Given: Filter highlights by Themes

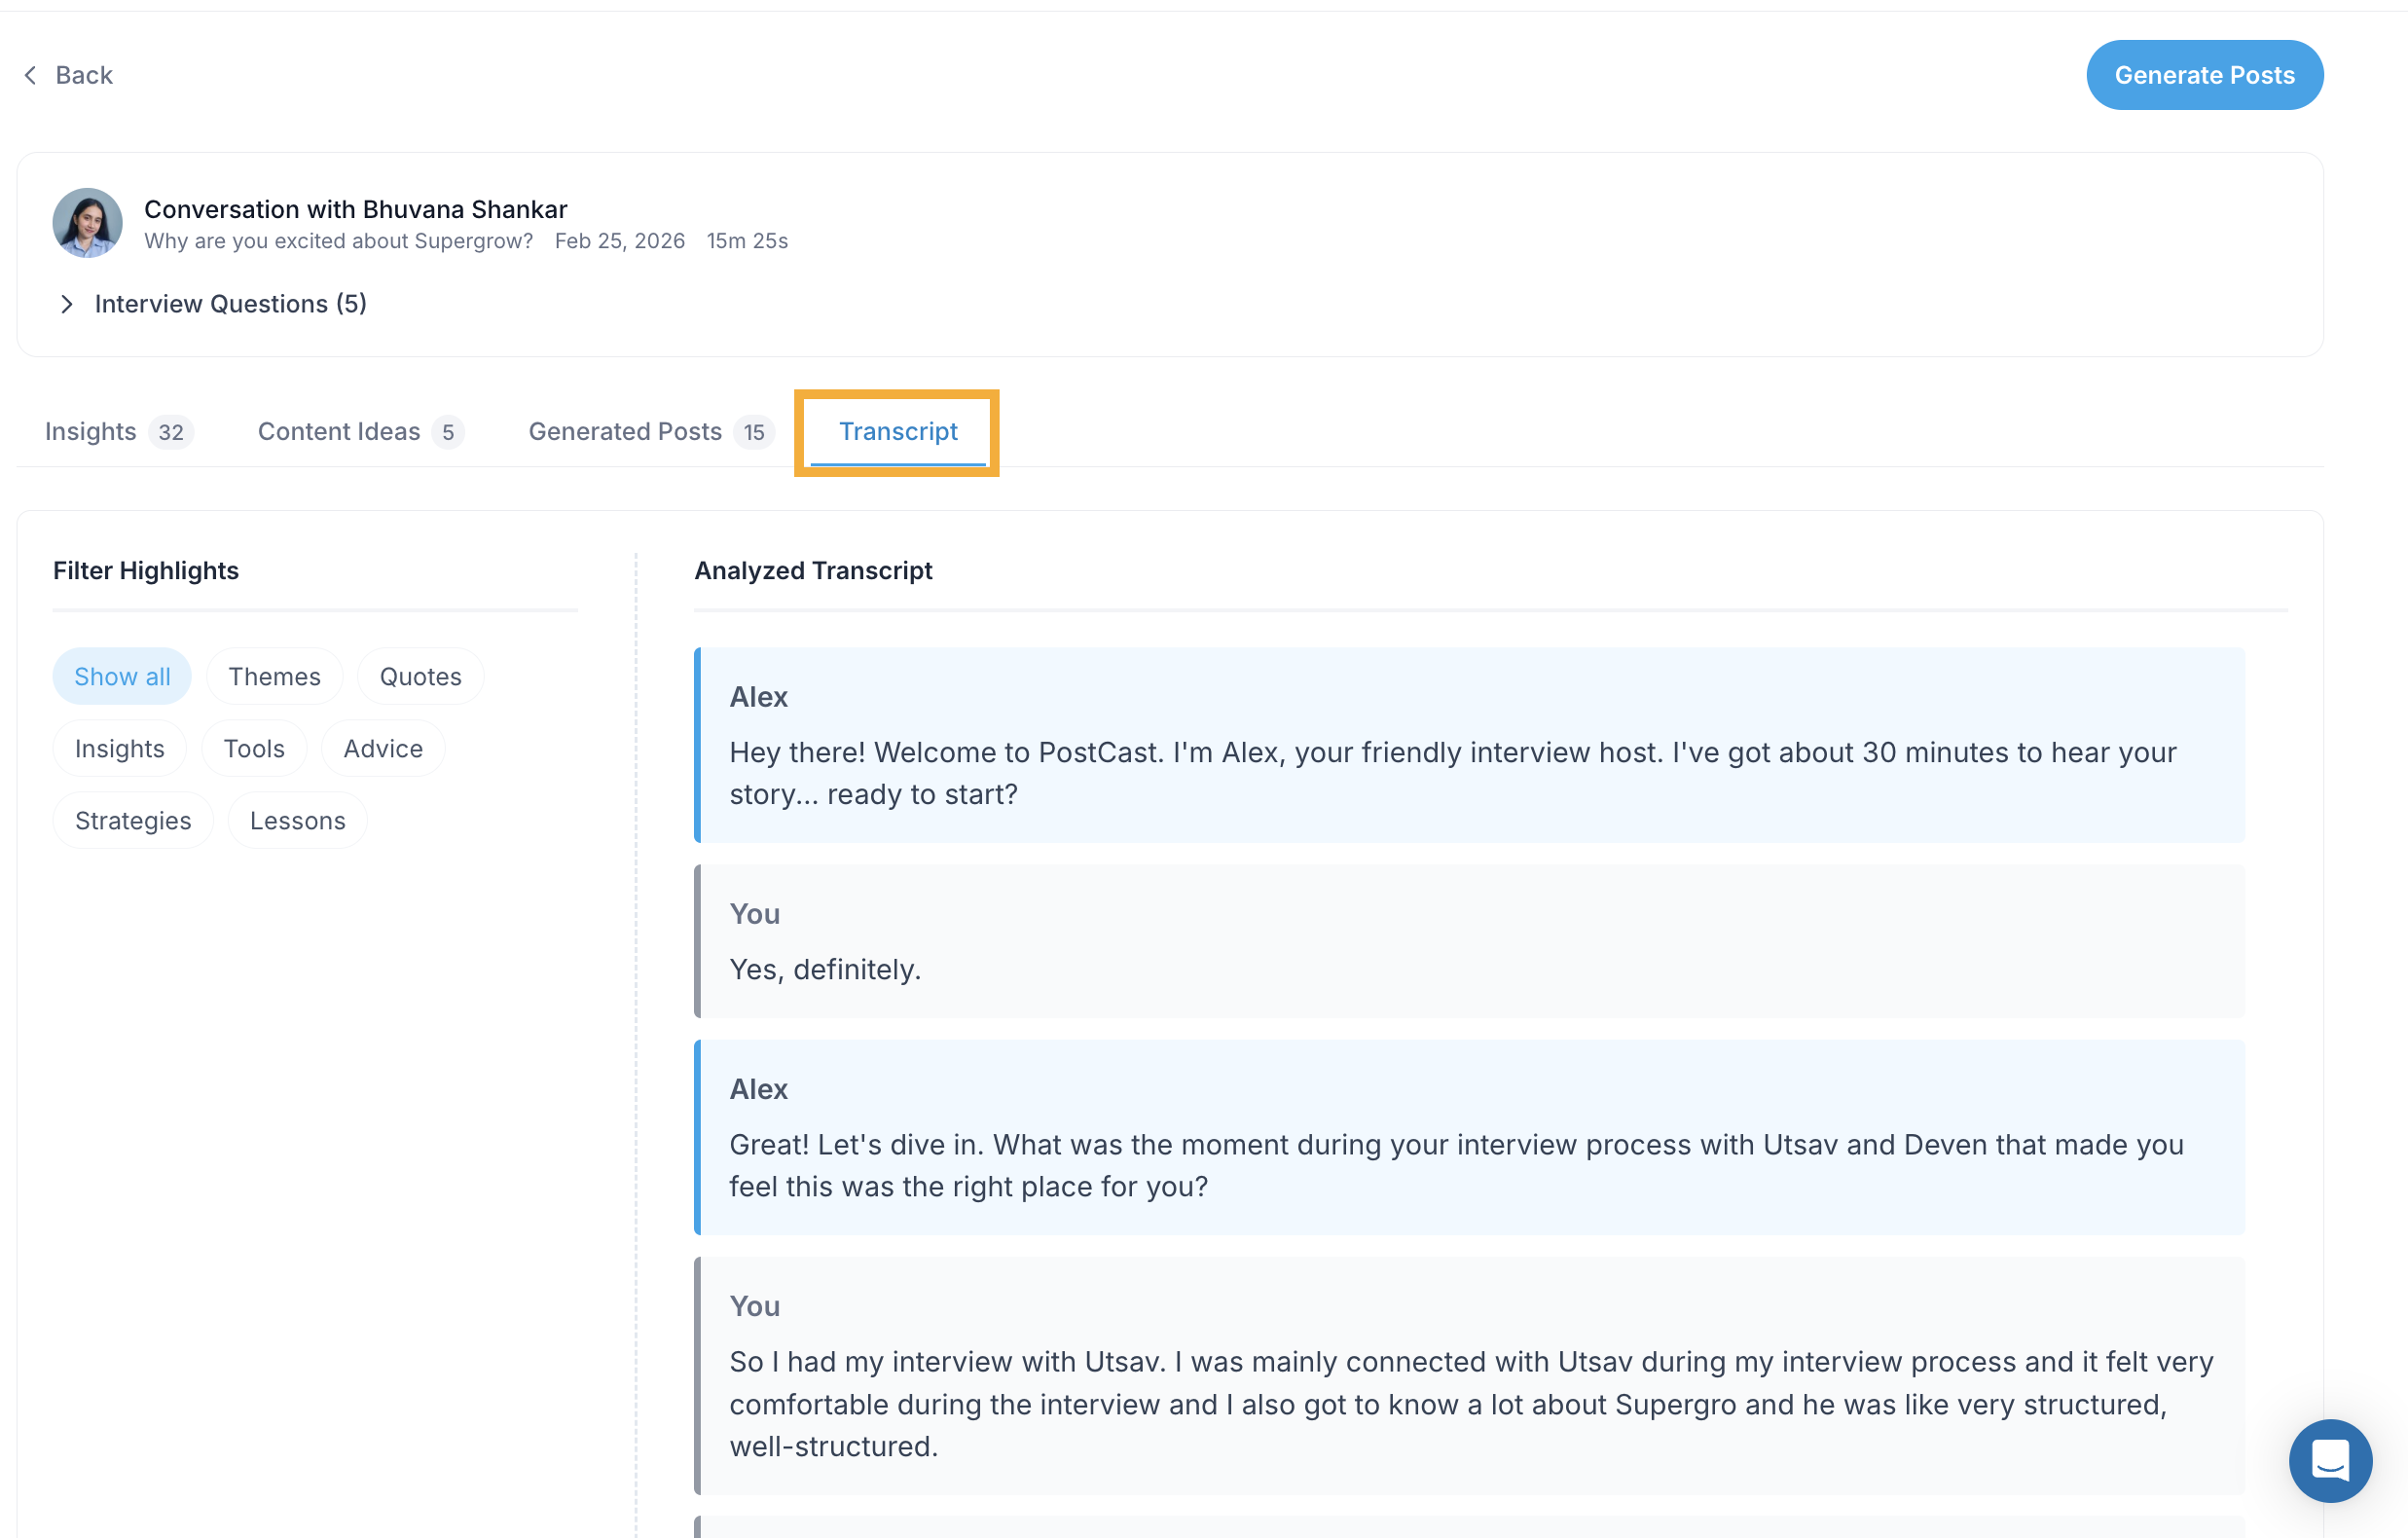Looking at the screenshot, I should point(274,676).
